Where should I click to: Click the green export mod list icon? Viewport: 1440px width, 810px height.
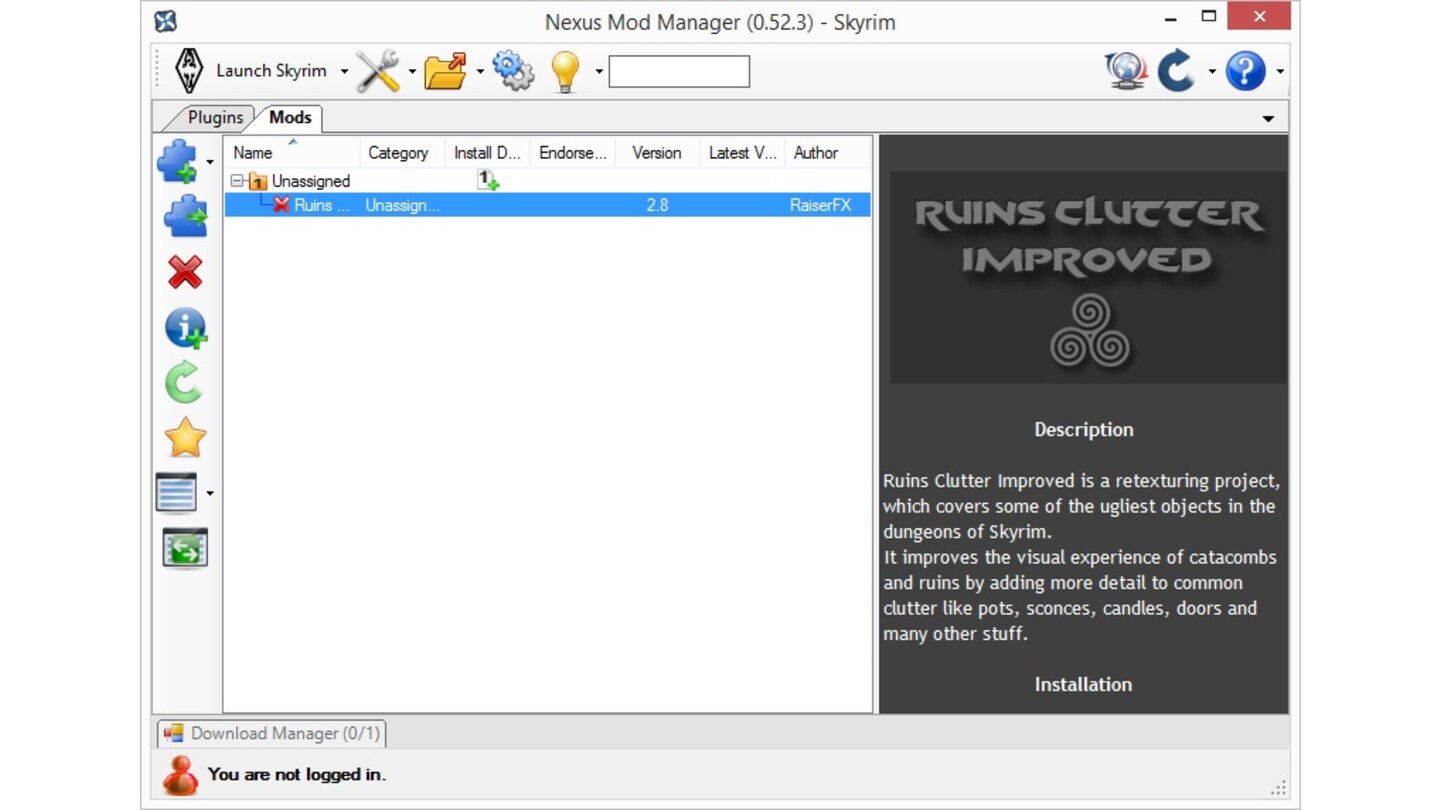185,548
